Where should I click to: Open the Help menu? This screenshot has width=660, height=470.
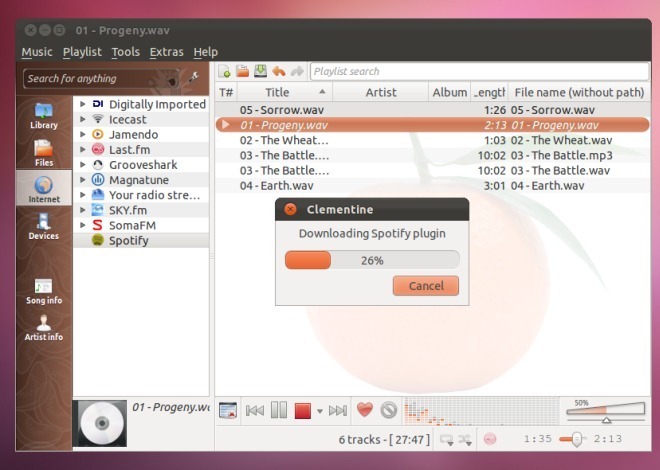(205, 52)
